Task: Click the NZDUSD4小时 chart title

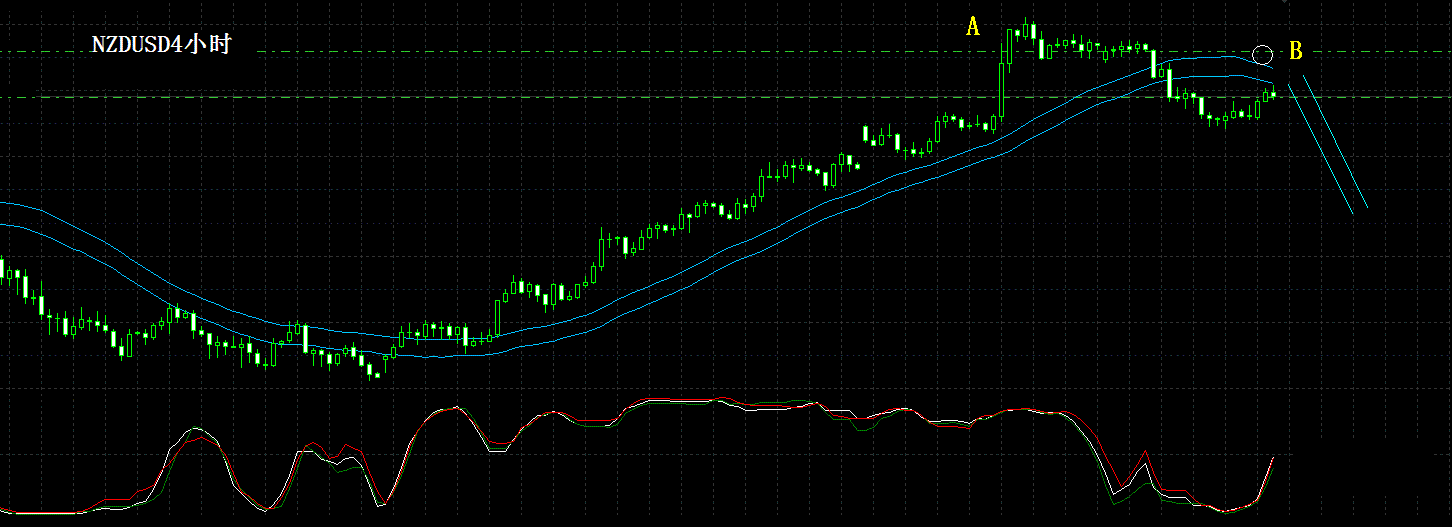Action: click(161, 45)
